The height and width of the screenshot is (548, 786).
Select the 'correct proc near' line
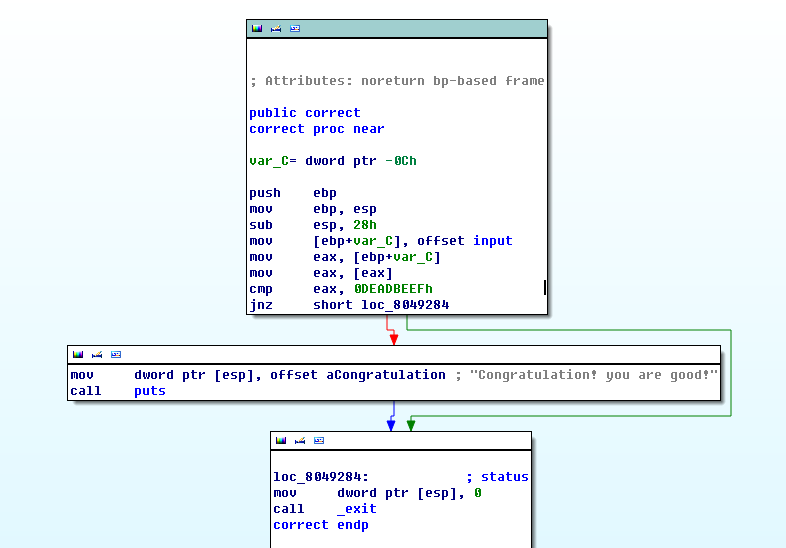pos(317,129)
